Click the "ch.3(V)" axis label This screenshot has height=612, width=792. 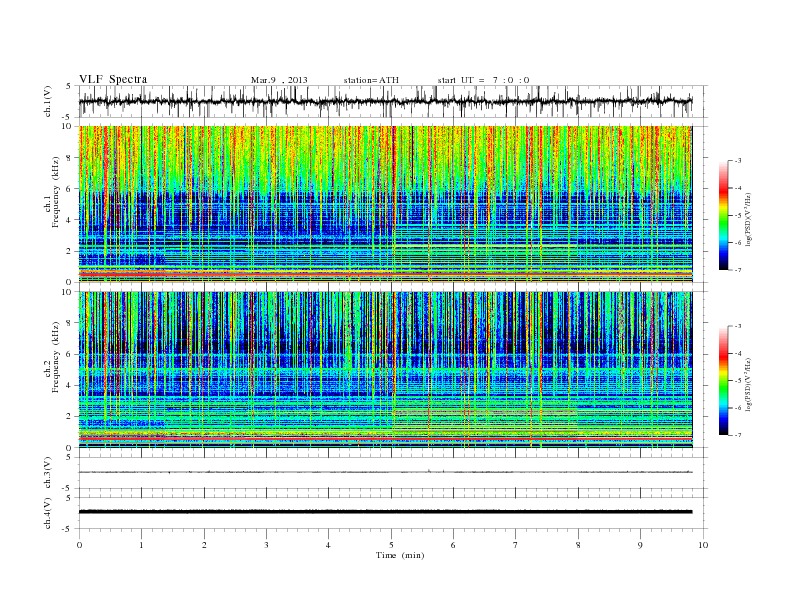(48, 473)
